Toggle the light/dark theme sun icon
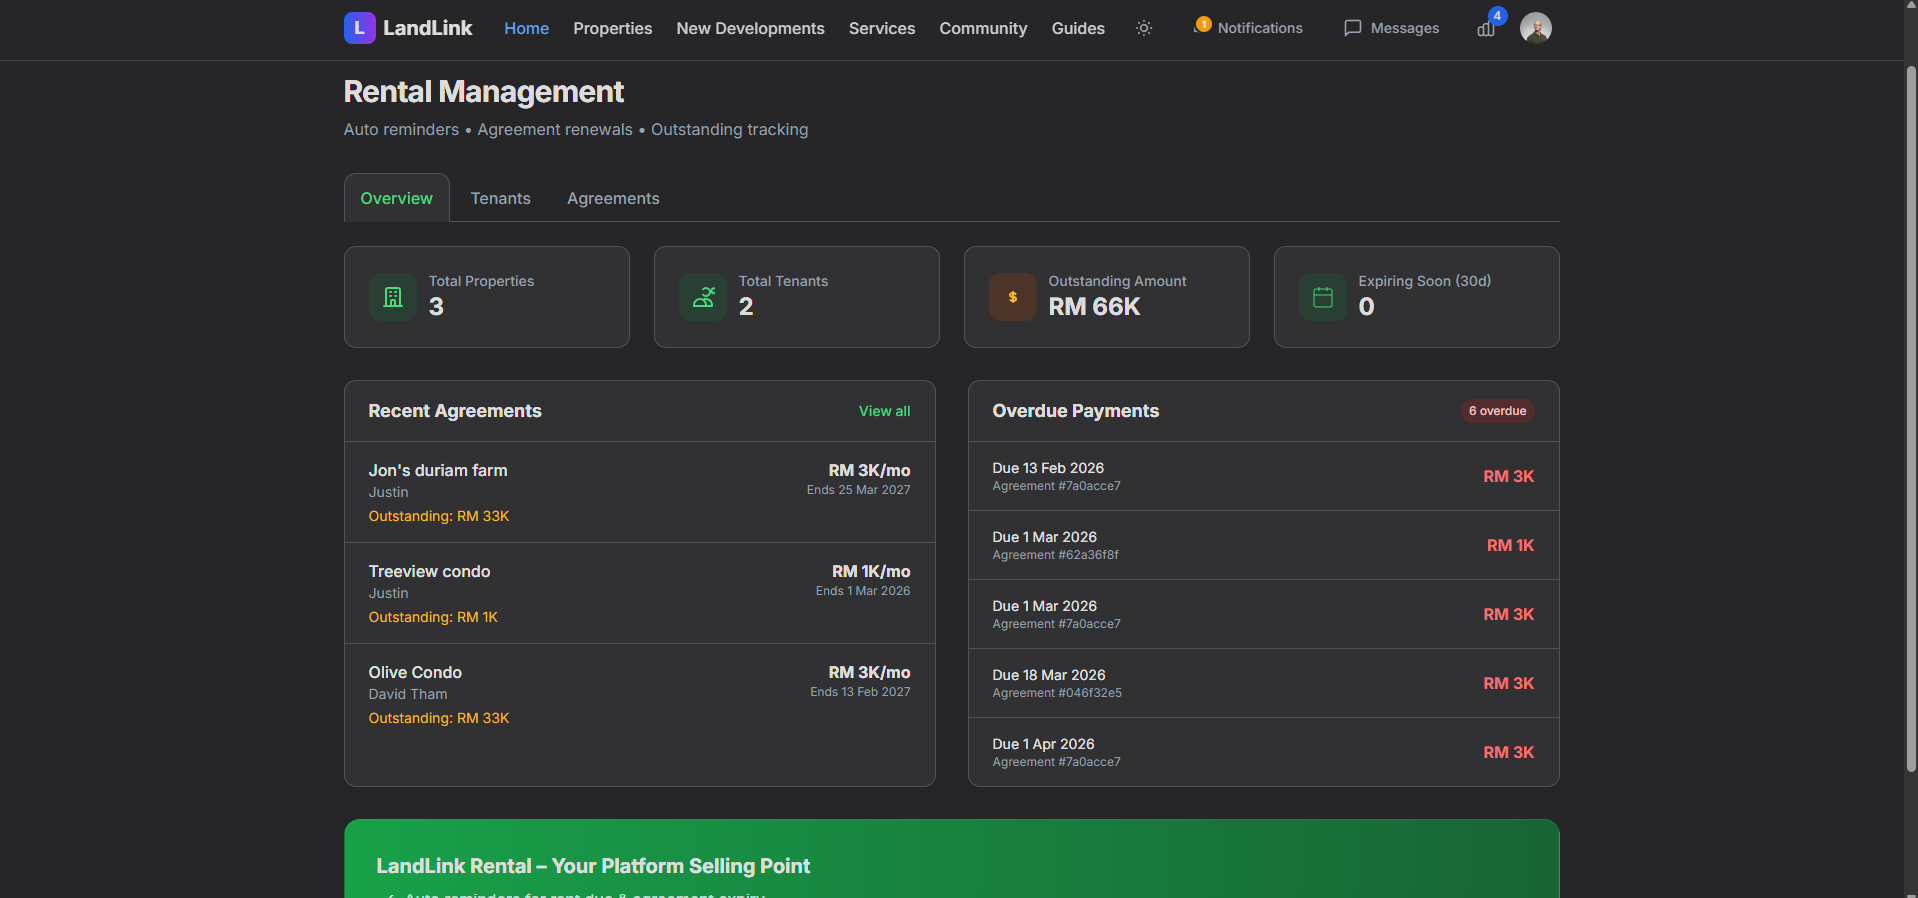Image resolution: width=1918 pixels, height=898 pixels. coord(1144,28)
